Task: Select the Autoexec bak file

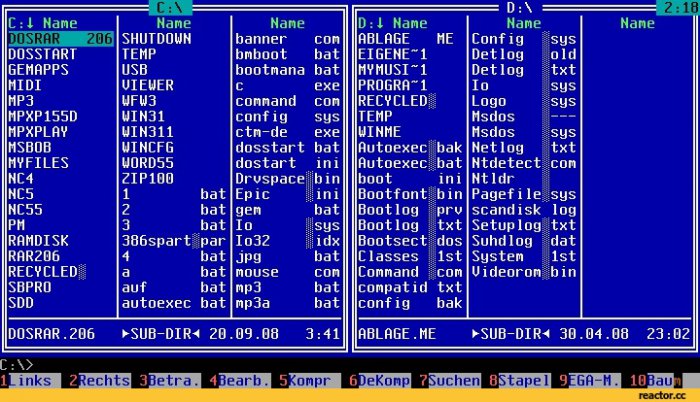Action: tap(411, 147)
